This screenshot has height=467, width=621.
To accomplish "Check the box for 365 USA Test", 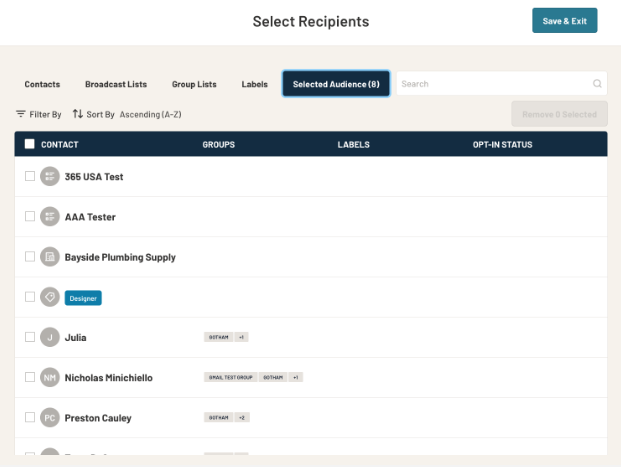I will click(x=29, y=177).
